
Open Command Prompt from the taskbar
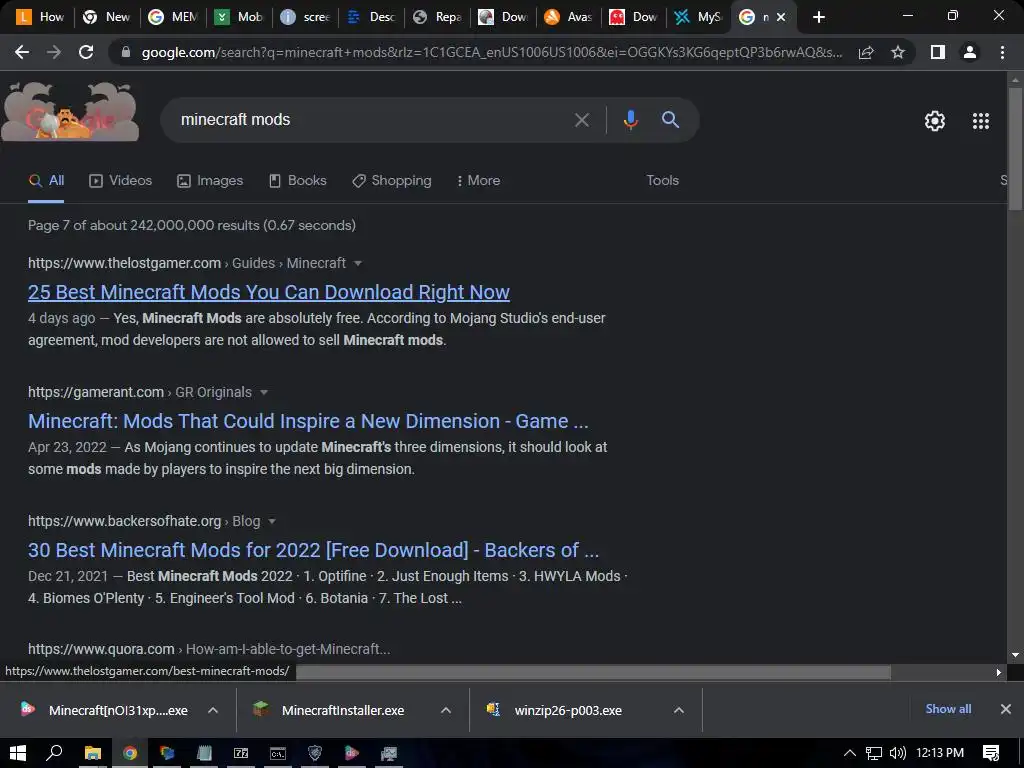[x=278, y=753]
